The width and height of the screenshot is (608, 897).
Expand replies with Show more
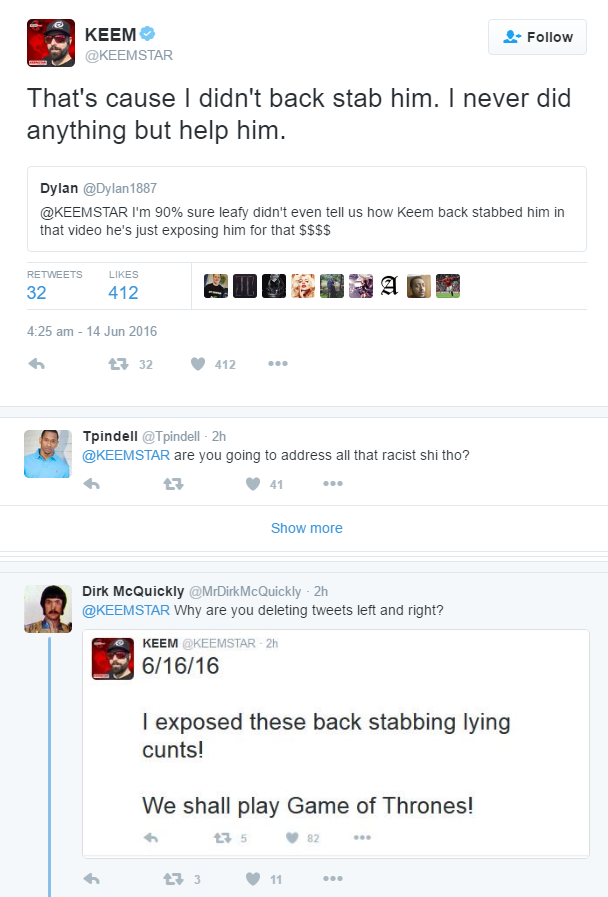307,528
